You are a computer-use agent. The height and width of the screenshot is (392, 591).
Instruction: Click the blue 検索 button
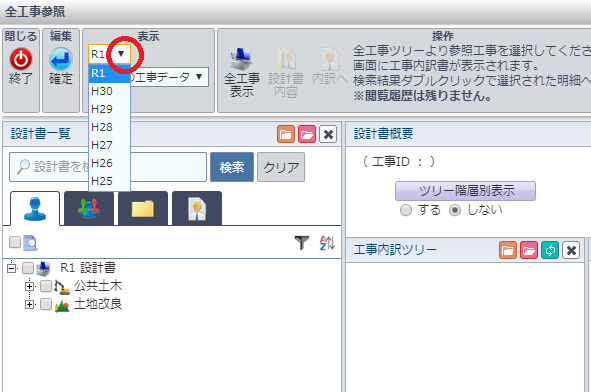click(x=232, y=167)
